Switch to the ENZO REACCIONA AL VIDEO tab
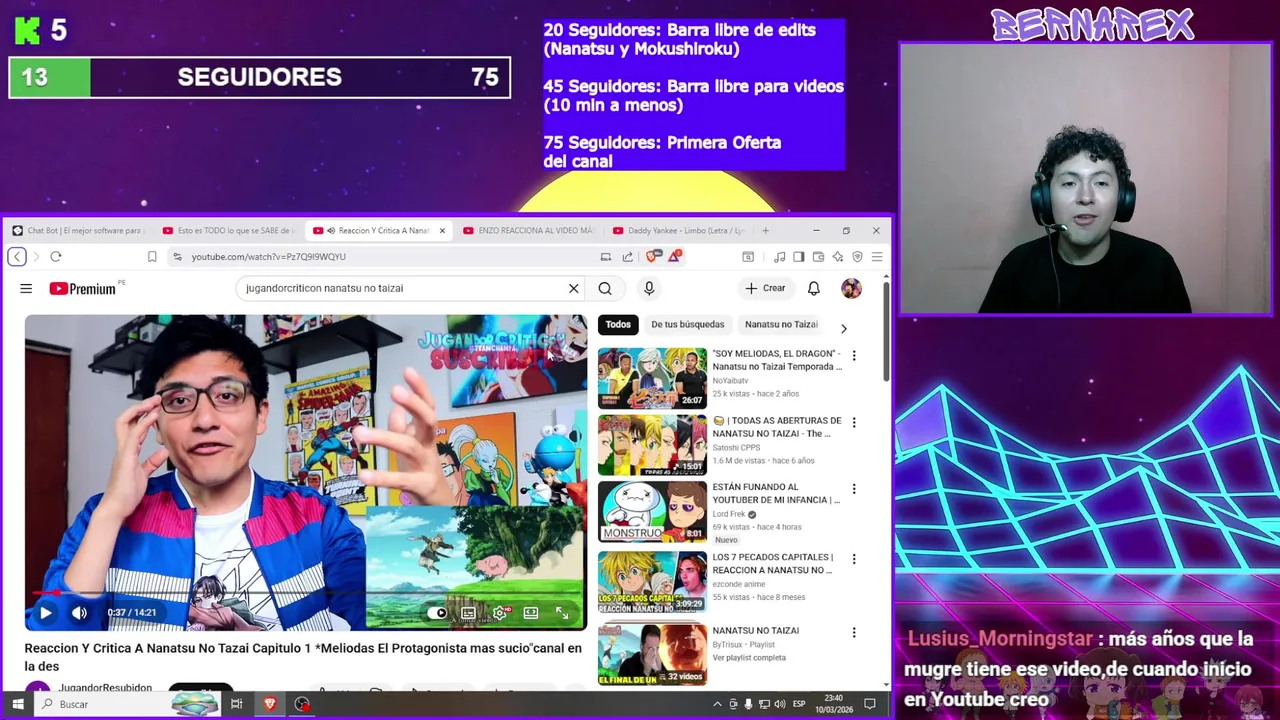1280x720 pixels. (528, 230)
